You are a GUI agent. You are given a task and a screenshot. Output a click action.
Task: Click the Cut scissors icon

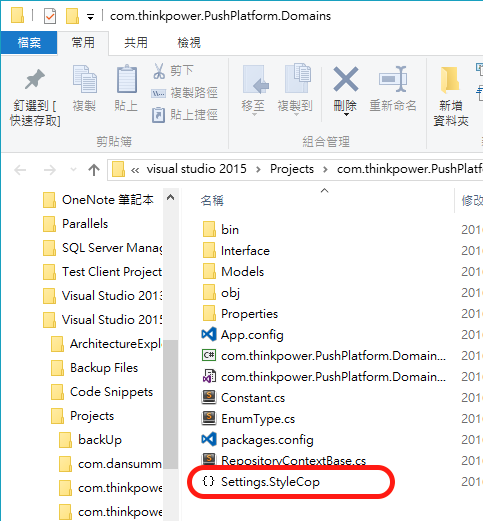pos(159,71)
